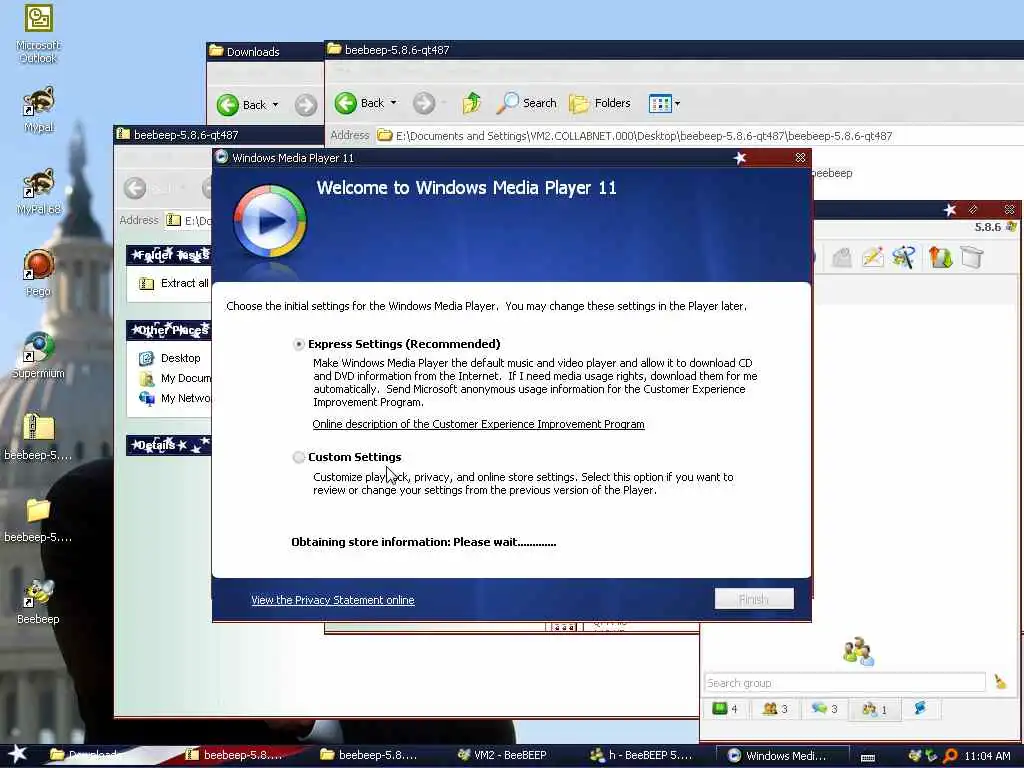Open the MyPal 68 desktop shortcut
Viewport: 1024px width, 768px height.
click(x=39, y=191)
